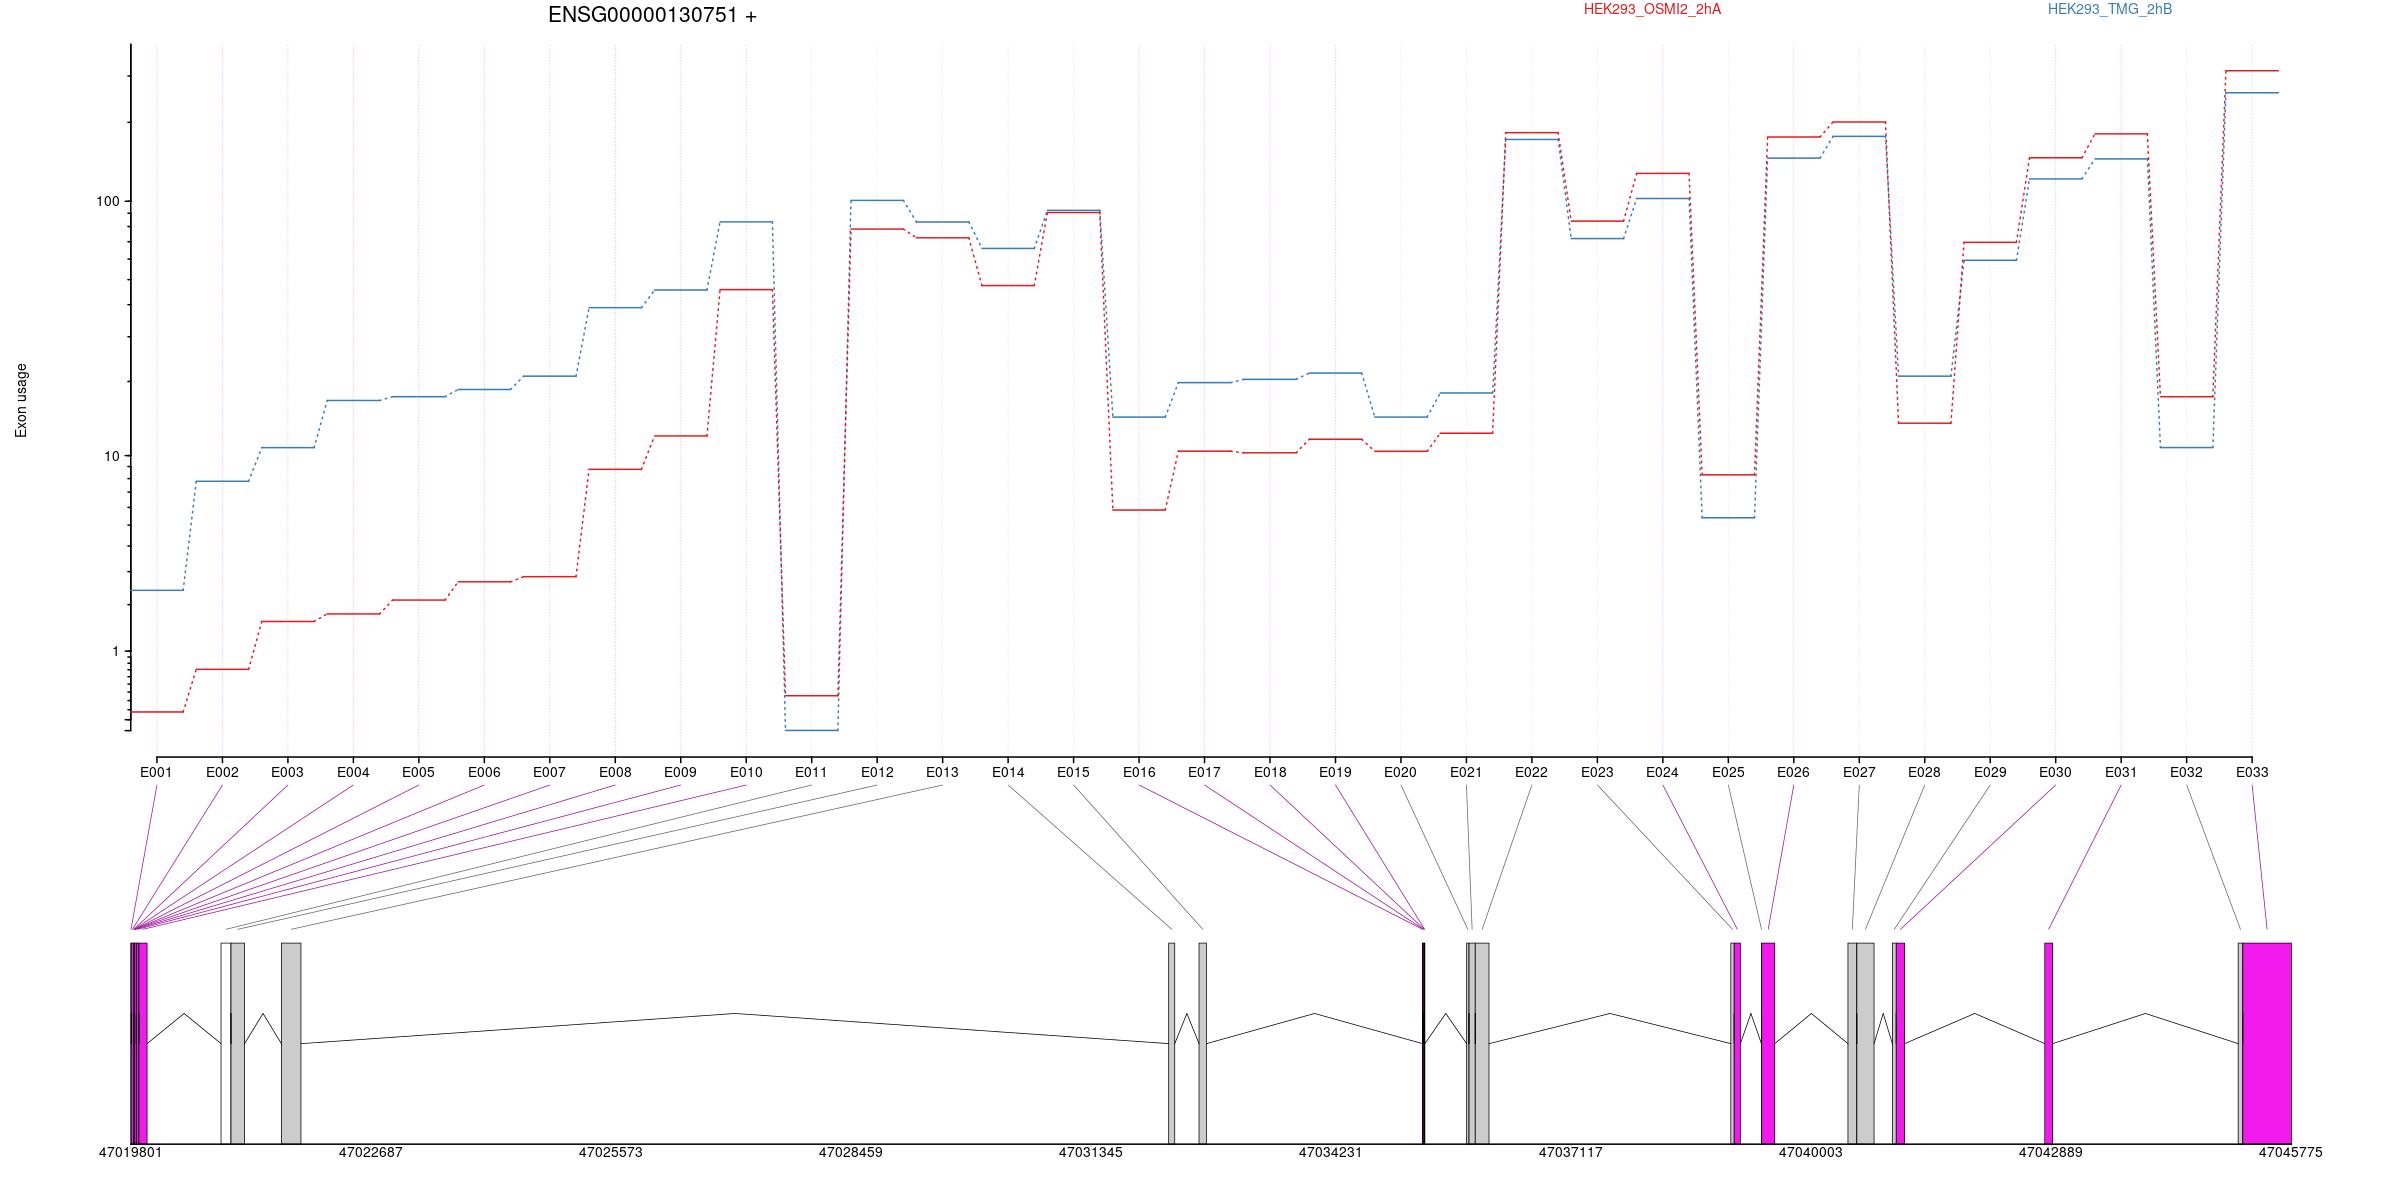This screenshot has width=2400, height=1200.
Task: Click the Exon usage axis label
Action: (21, 400)
